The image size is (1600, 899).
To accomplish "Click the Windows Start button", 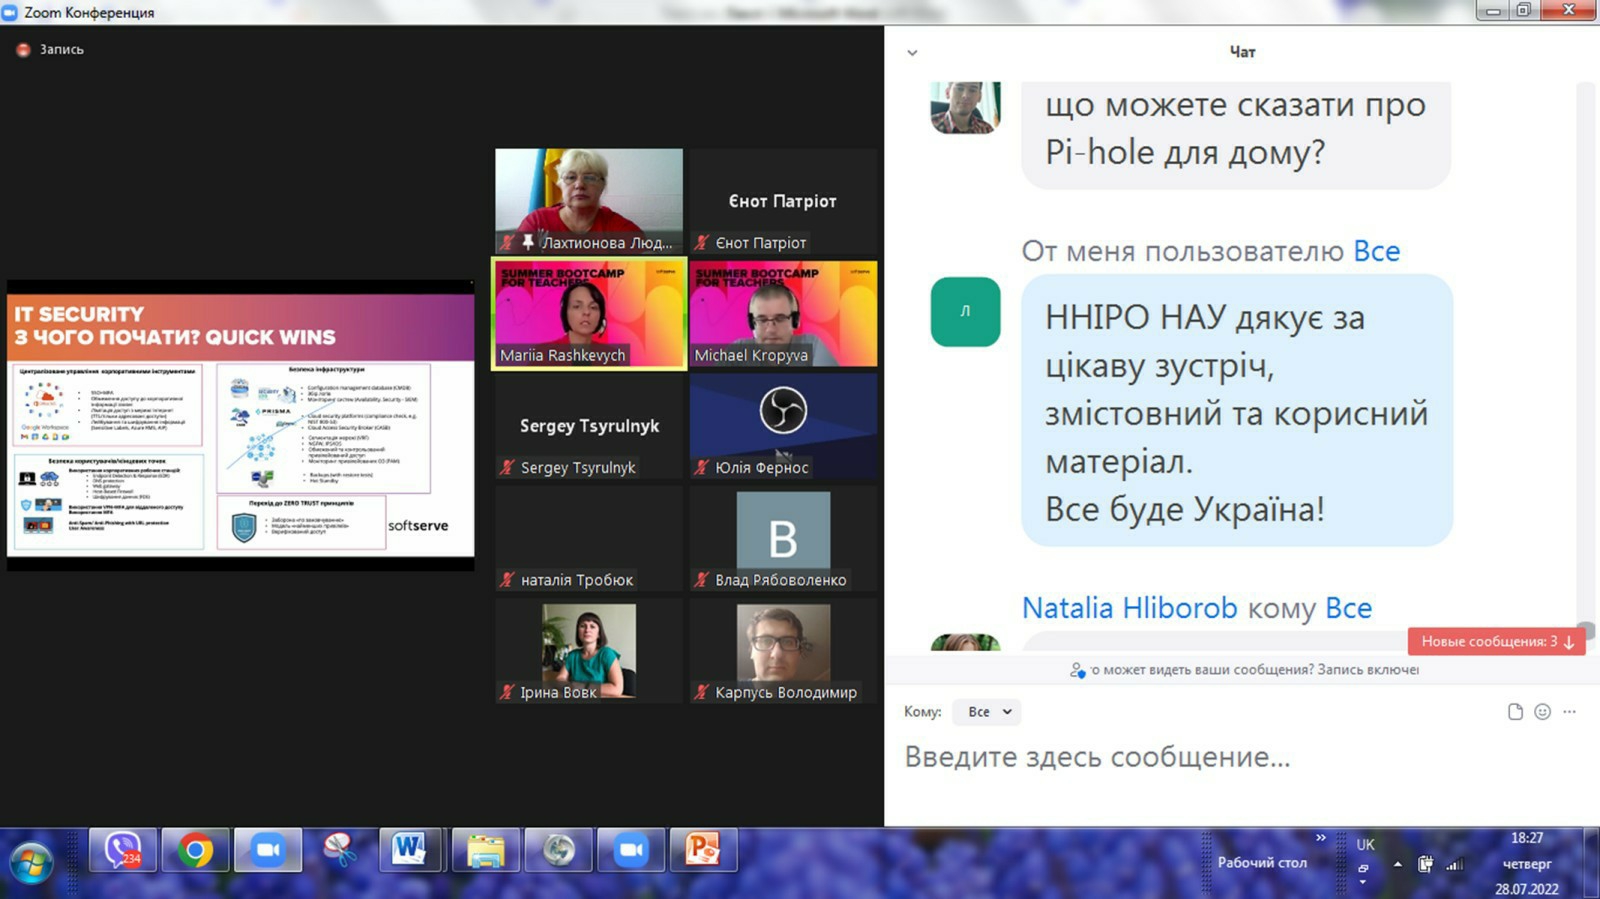I will (32, 861).
